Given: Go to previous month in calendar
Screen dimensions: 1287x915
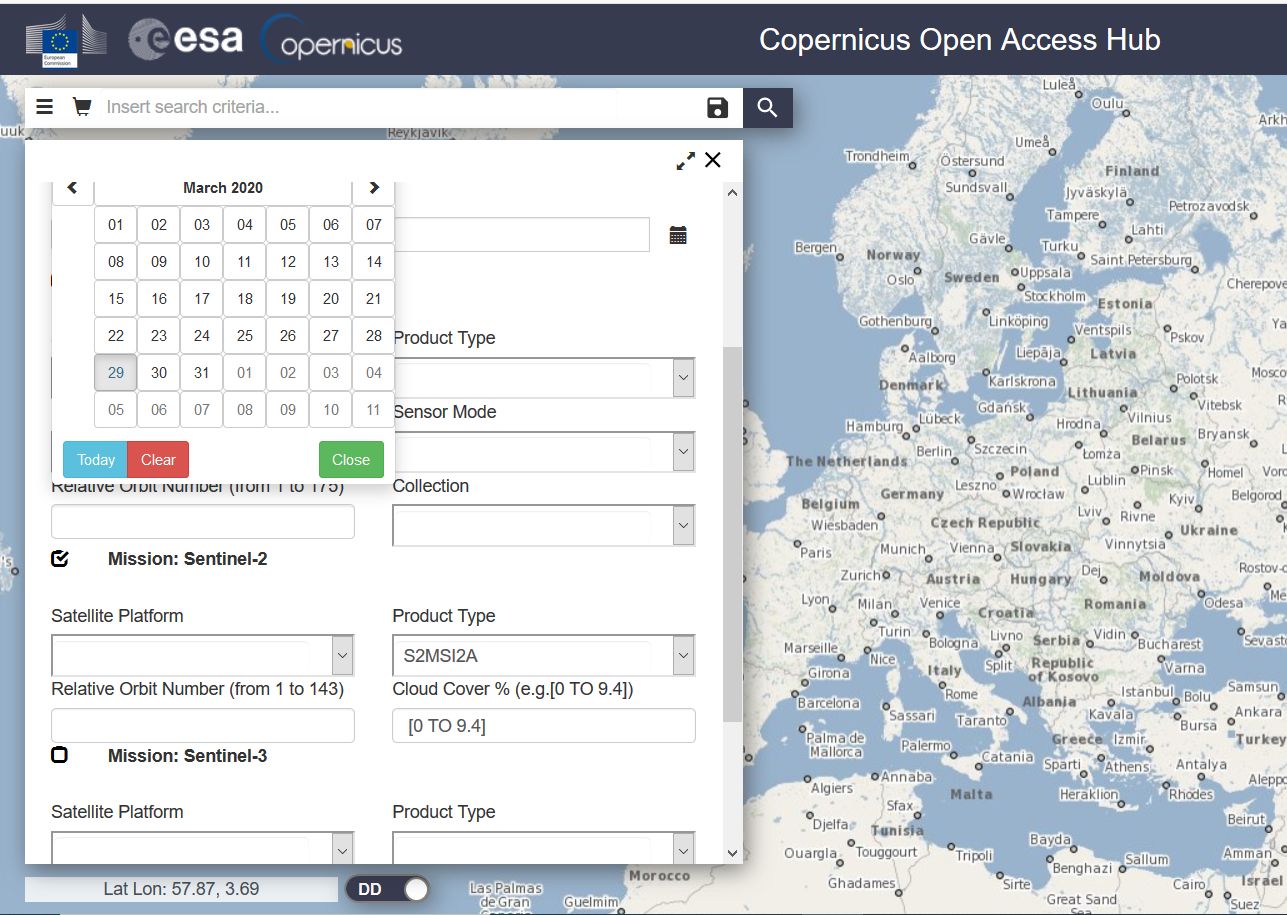Looking at the screenshot, I should pyautogui.click(x=73, y=188).
